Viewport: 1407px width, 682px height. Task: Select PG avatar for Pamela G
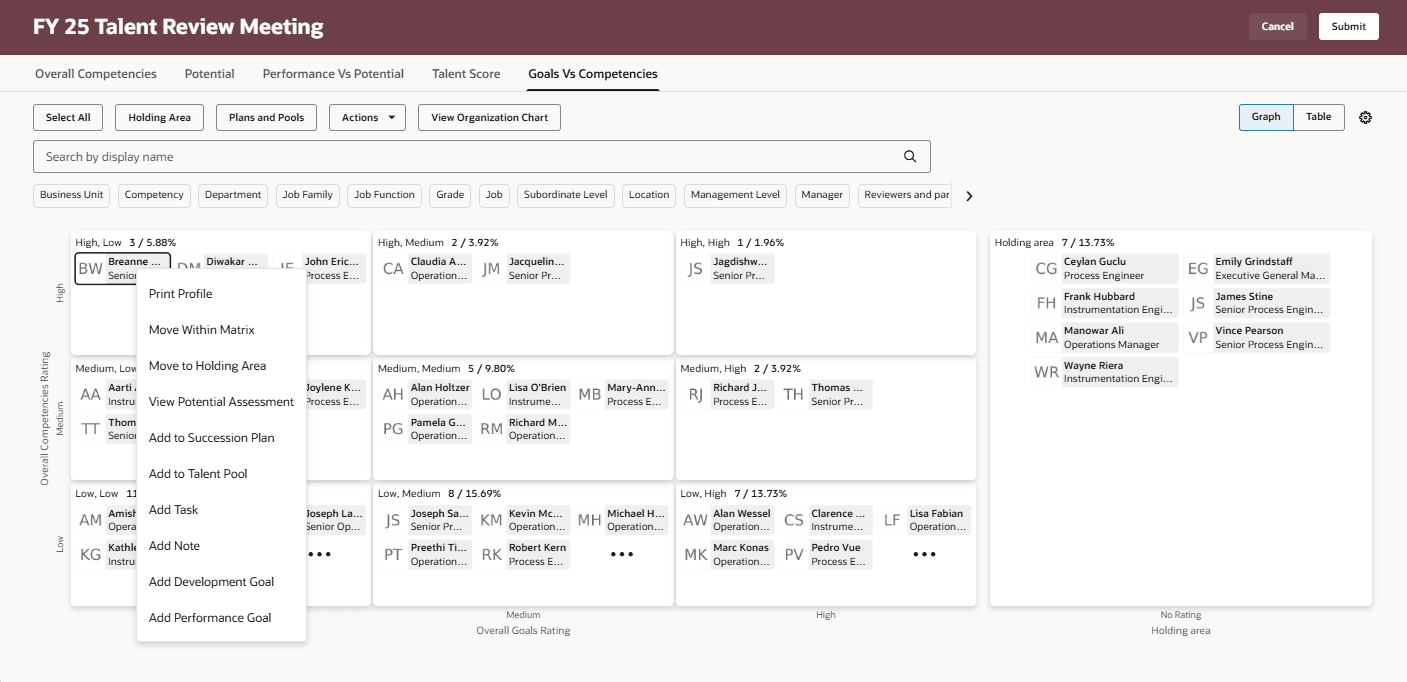(393, 428)
